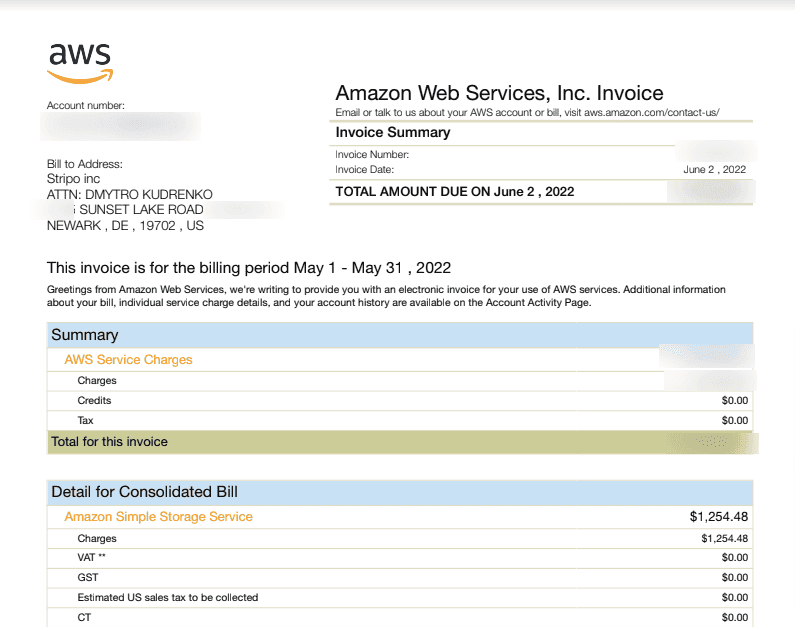Select the VAT ** line item
Image resolution: width=795 pixels, height=627 pixels.
click(91, 557)
